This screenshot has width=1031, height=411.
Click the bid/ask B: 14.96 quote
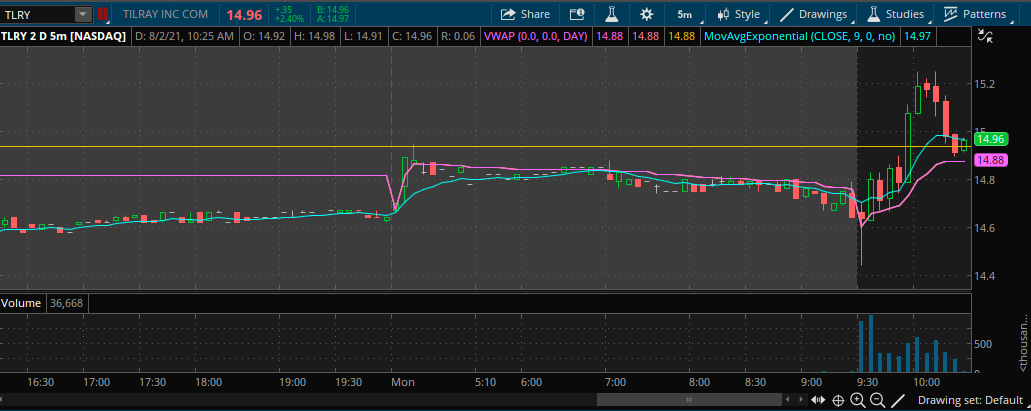333,10
